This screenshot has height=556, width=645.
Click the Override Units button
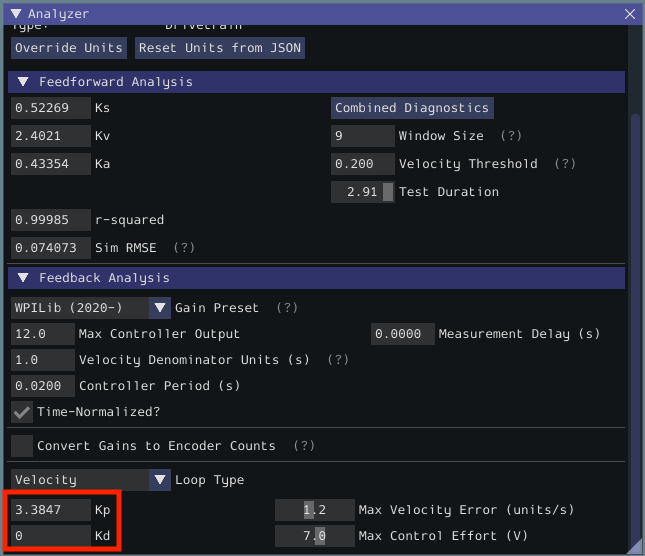[69, 48]
